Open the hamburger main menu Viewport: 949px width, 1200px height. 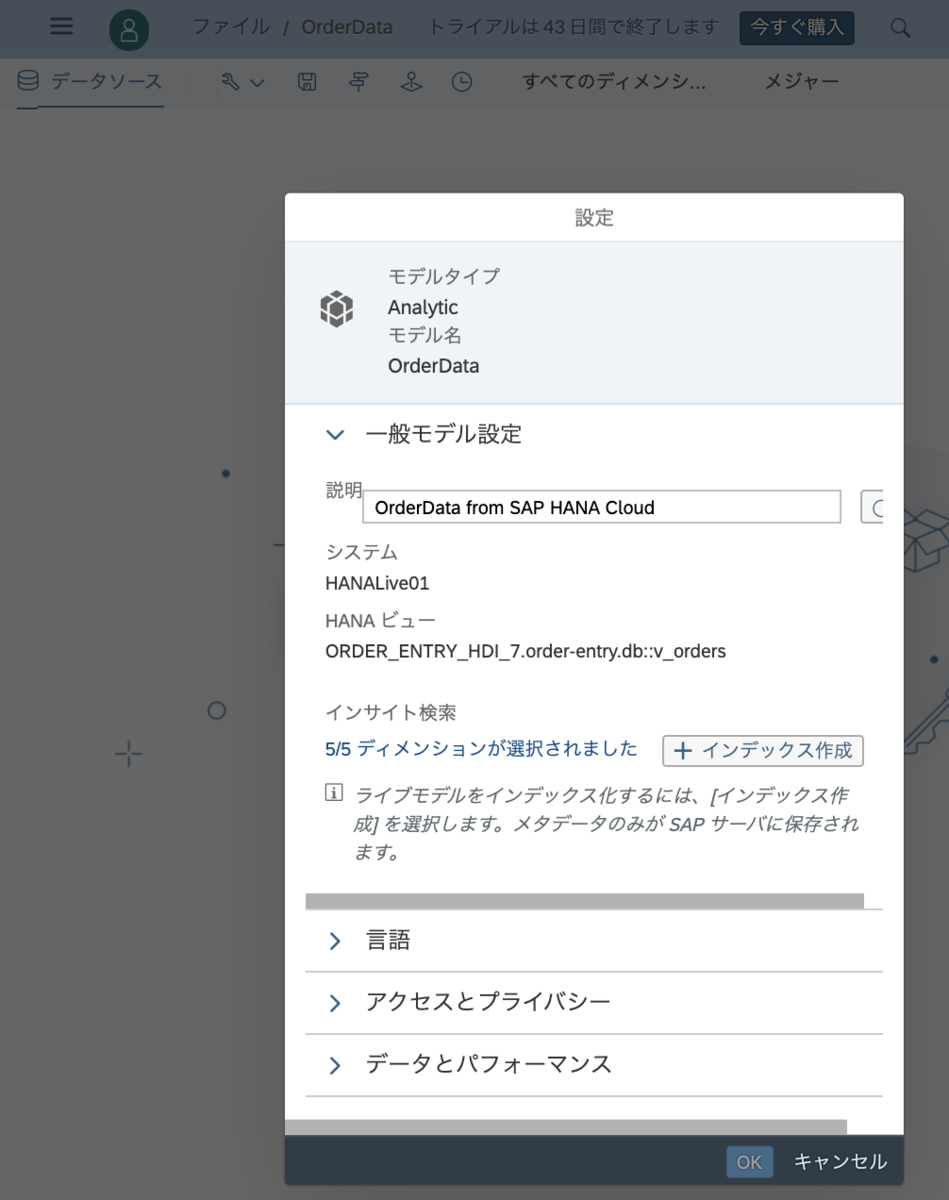(x=61, y=27)
